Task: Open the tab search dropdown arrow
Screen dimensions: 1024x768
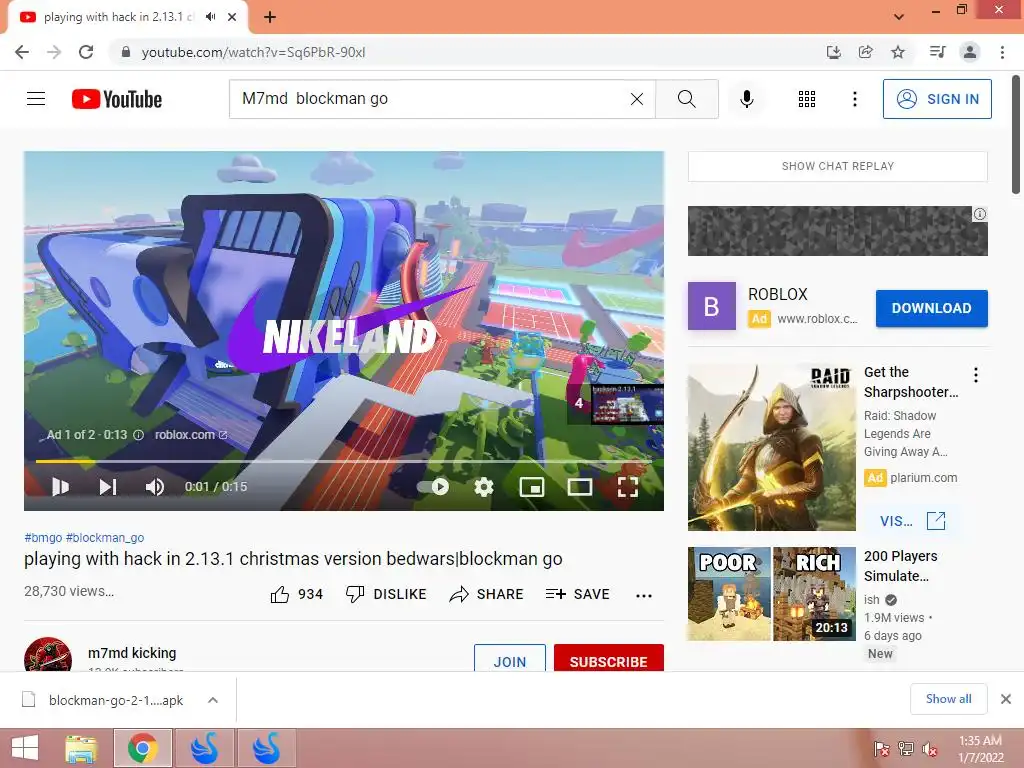Action: (899, 17)
